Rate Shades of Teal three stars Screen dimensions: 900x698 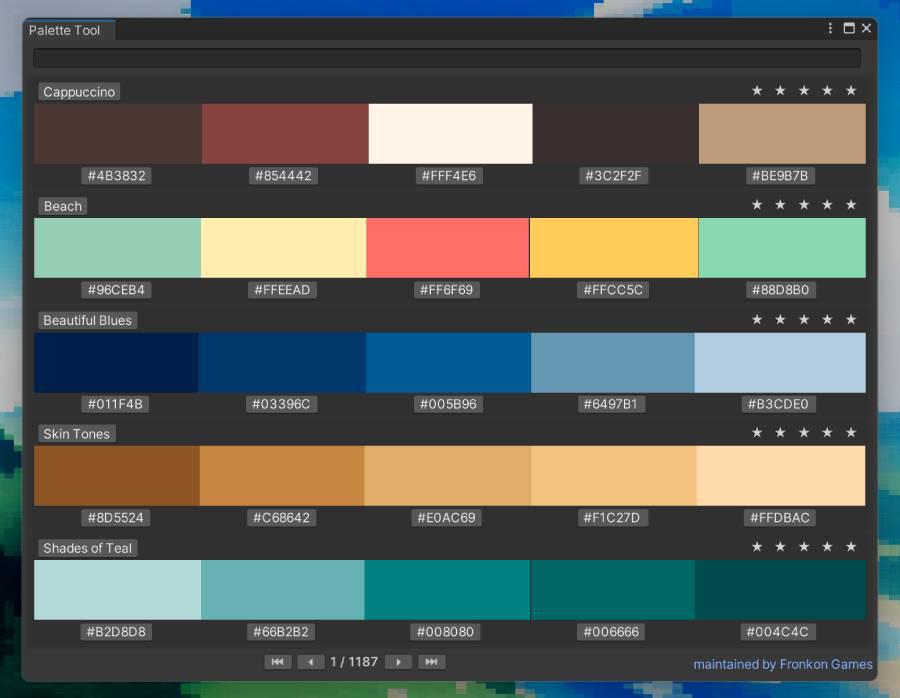[x=804, y=546]
